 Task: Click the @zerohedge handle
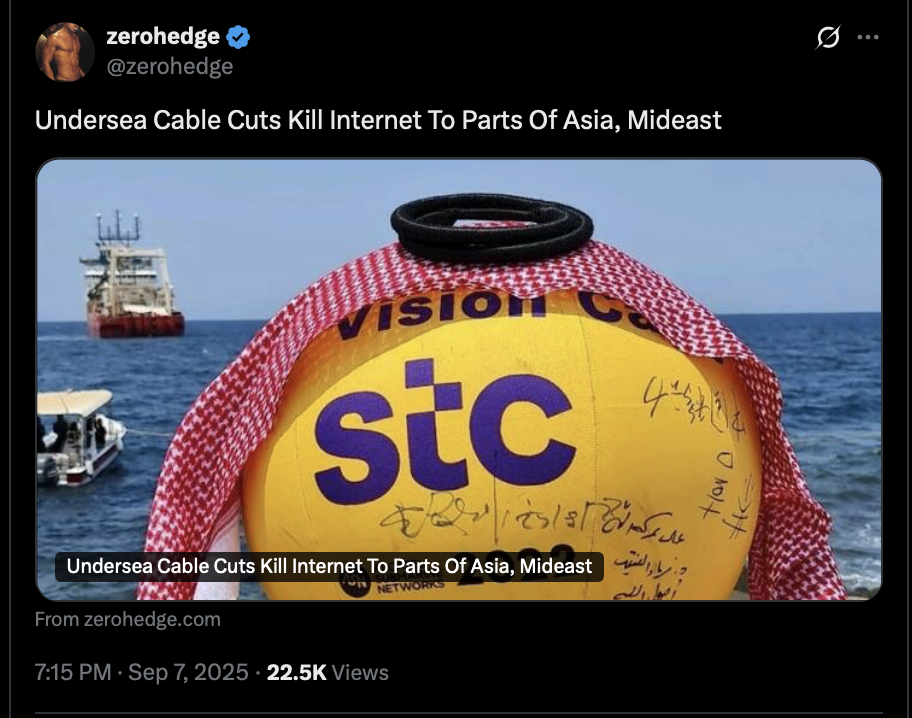tap(170, 66)
